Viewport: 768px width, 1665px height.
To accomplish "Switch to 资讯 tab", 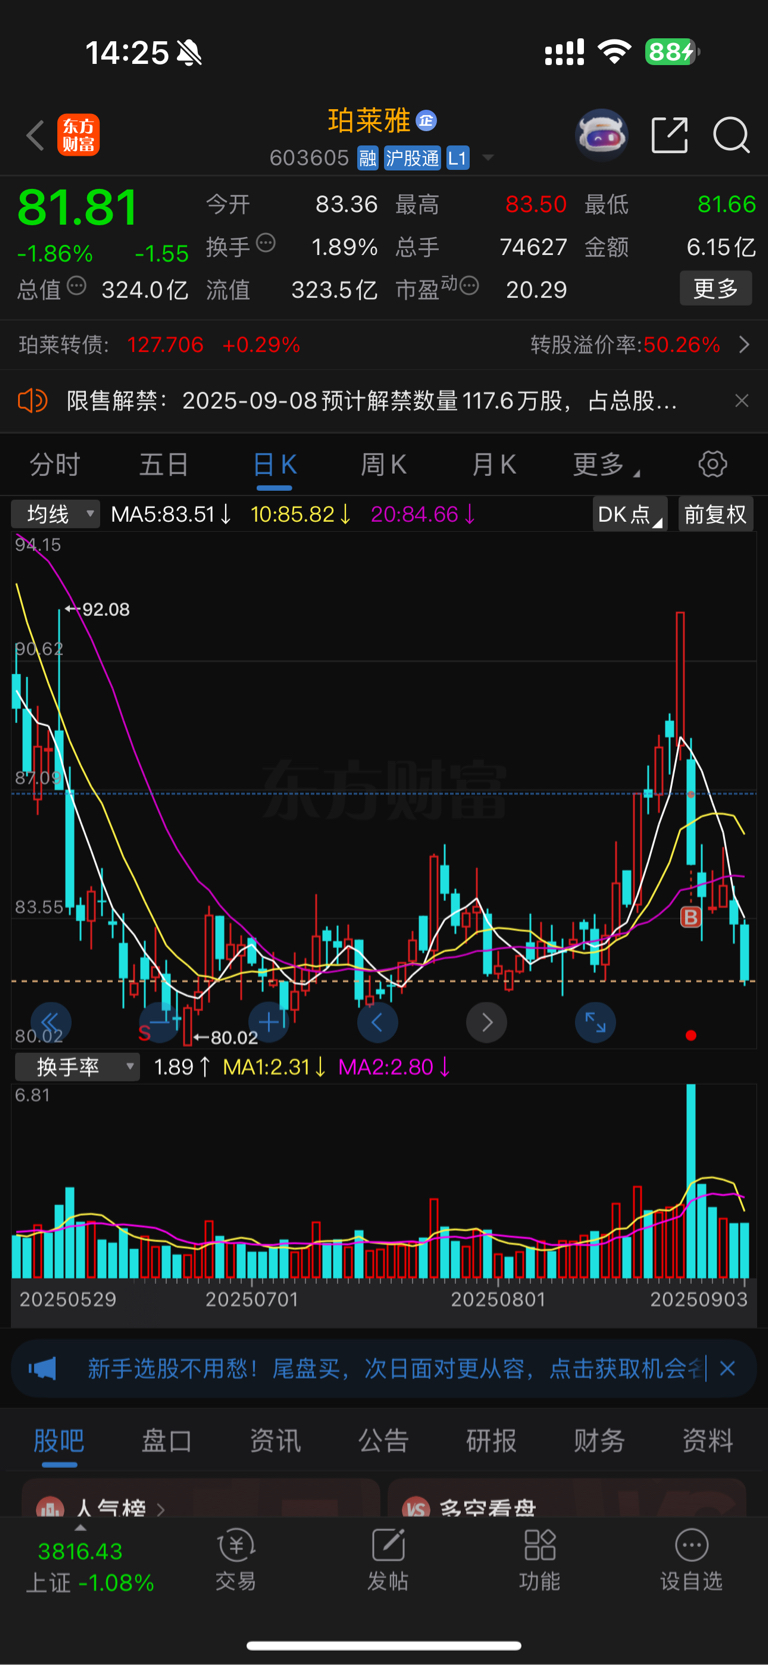I will (275, 1441).
